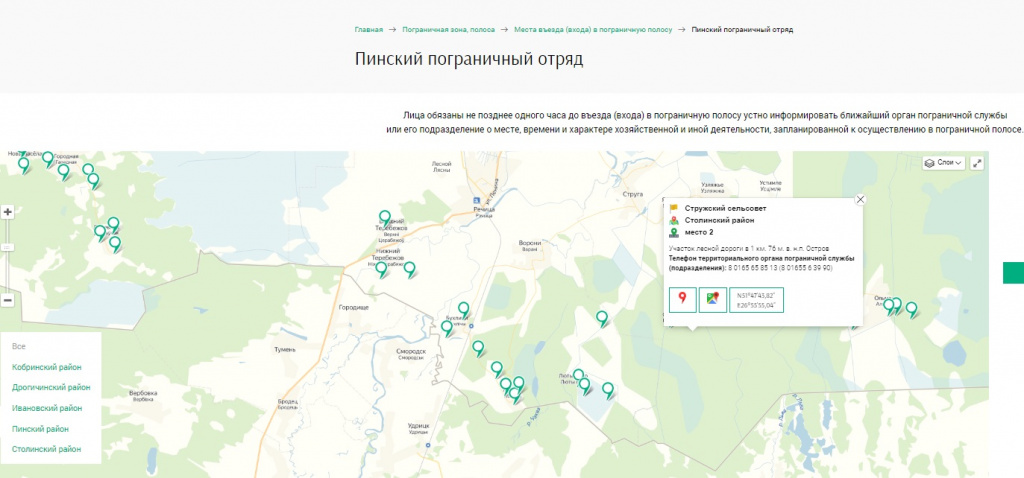The height and width of the screenshot is (478, 1024).
Task: Click the Столинский район line in popup
Action: (720, 220)
